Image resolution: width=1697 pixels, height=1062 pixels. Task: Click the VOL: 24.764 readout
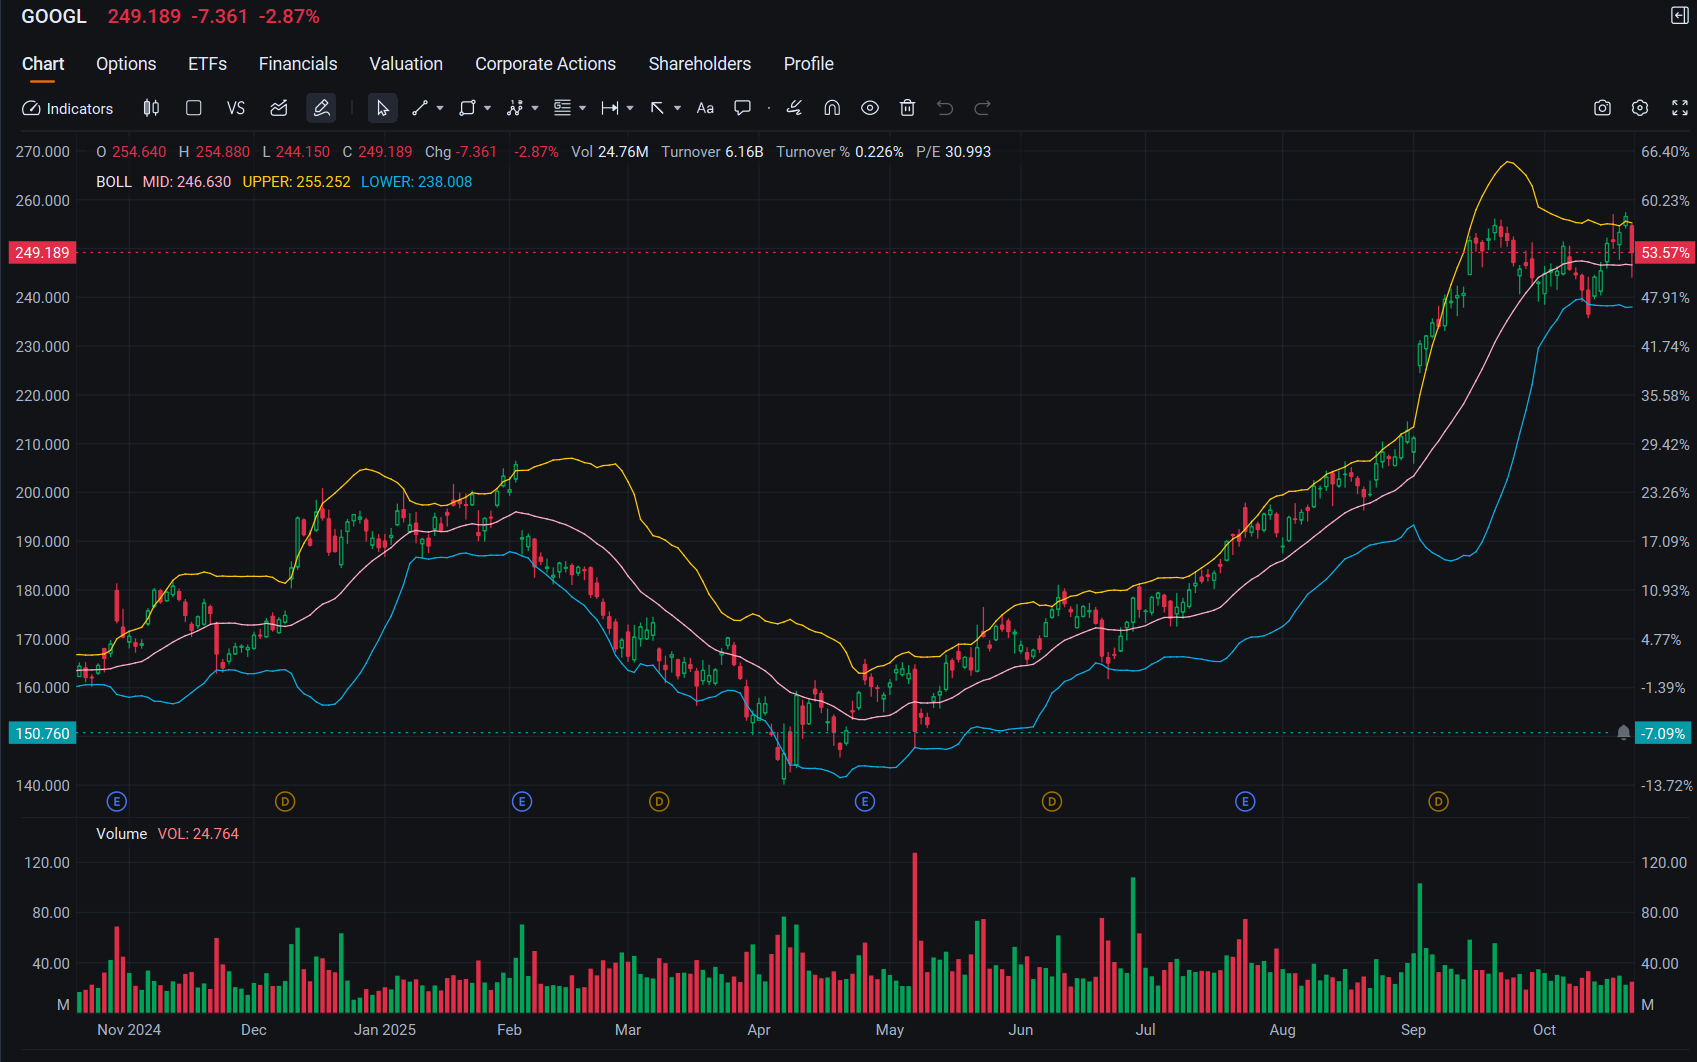[x=198, y=834]
